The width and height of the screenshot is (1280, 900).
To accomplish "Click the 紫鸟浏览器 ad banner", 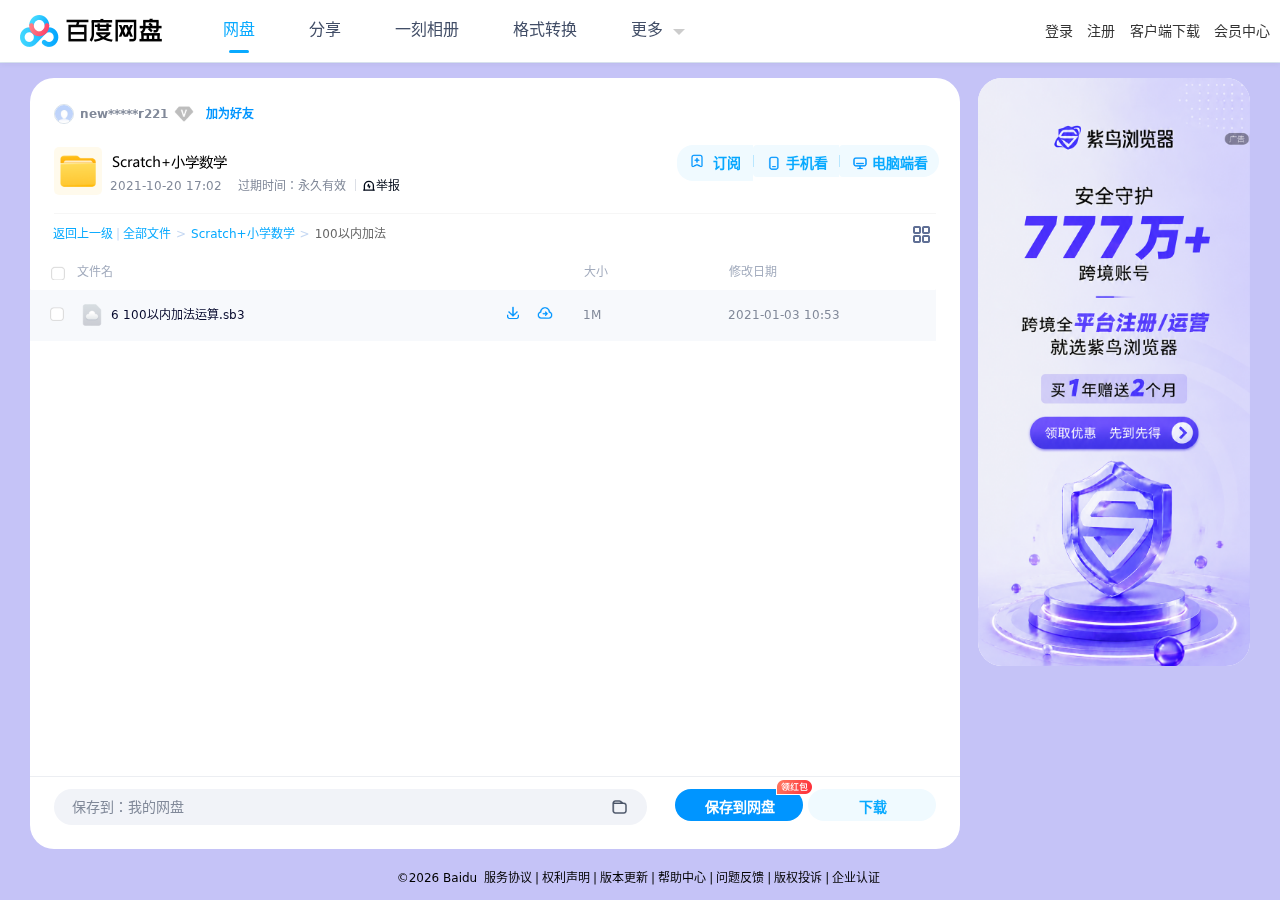I will pos(1114,372).
